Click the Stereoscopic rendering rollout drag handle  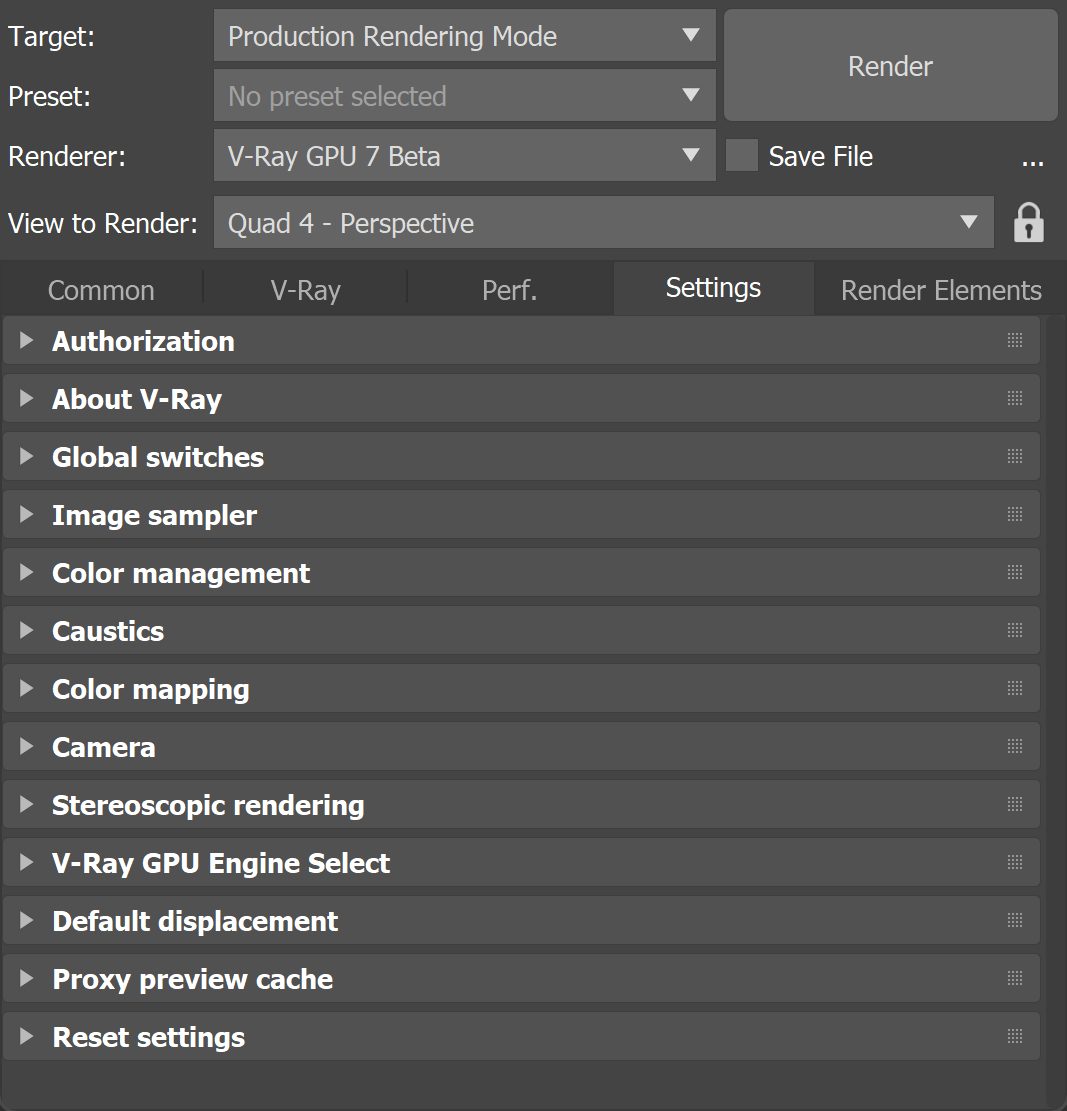click(1015, 805)
